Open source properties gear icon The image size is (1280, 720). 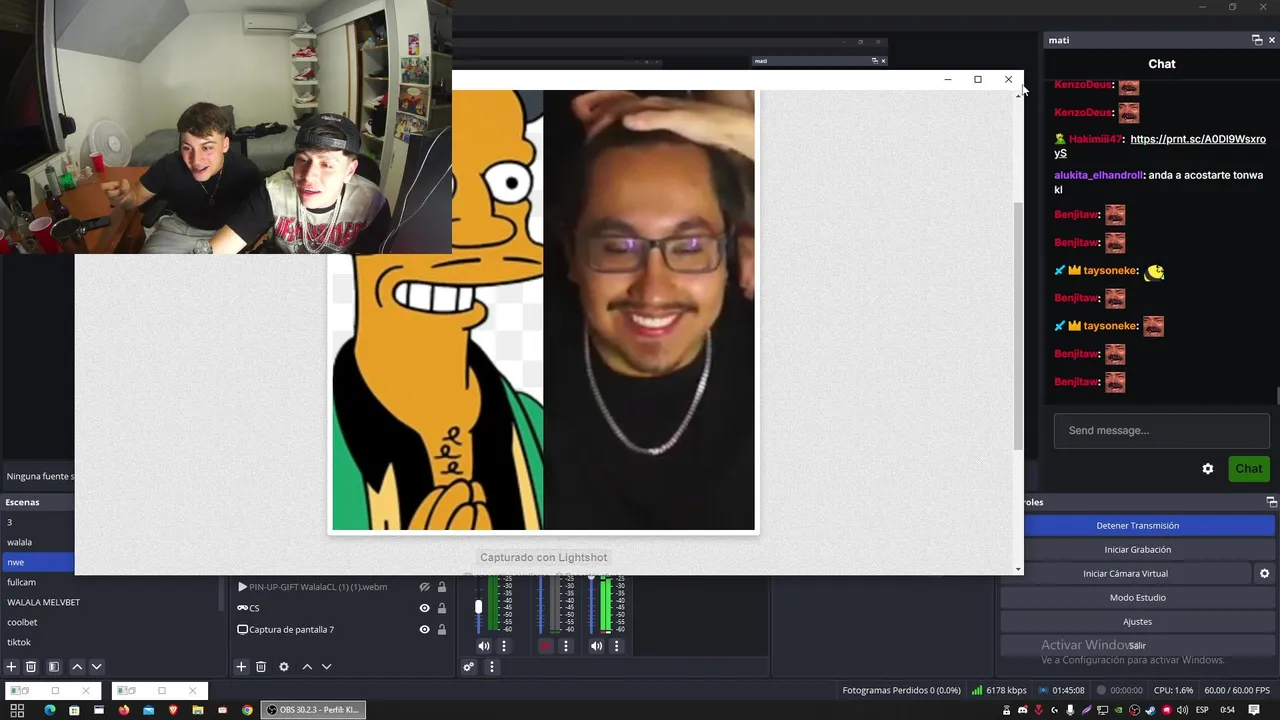click(284, 667)
